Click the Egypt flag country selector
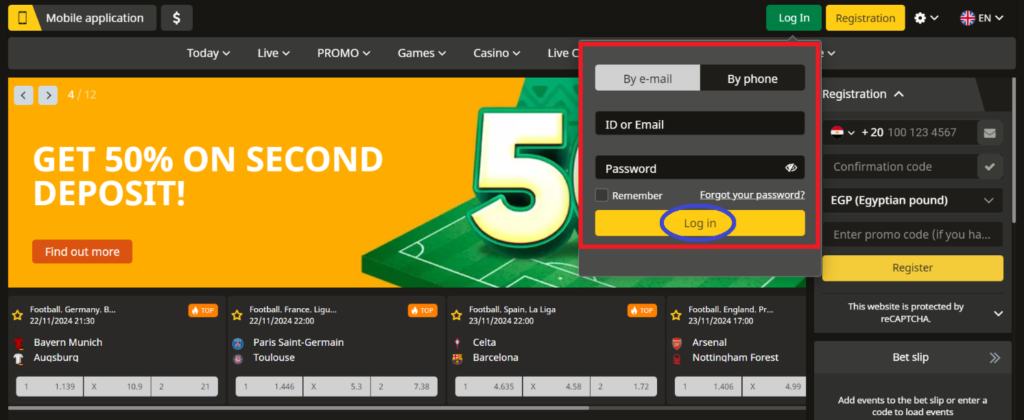1024x420 pixels. pyautogui.click(x=842, y=133)
